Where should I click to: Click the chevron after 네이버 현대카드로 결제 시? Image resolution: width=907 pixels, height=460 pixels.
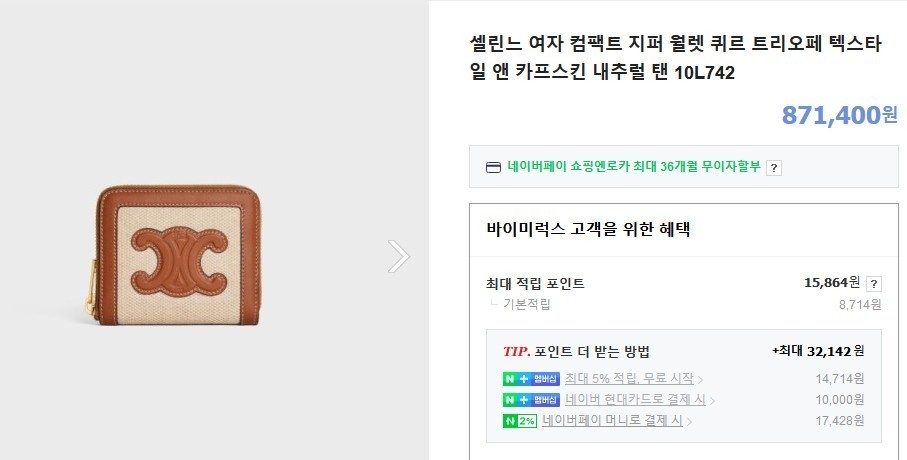click(x=712, y=400)
